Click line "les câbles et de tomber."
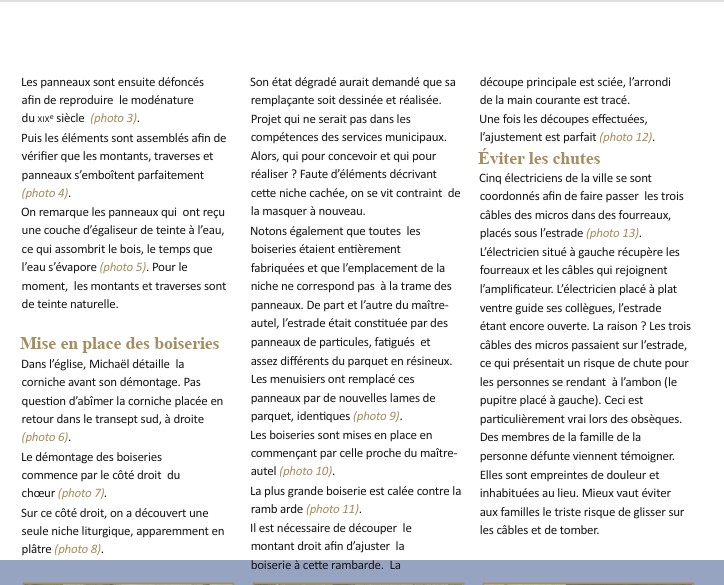 click(539, 530)
